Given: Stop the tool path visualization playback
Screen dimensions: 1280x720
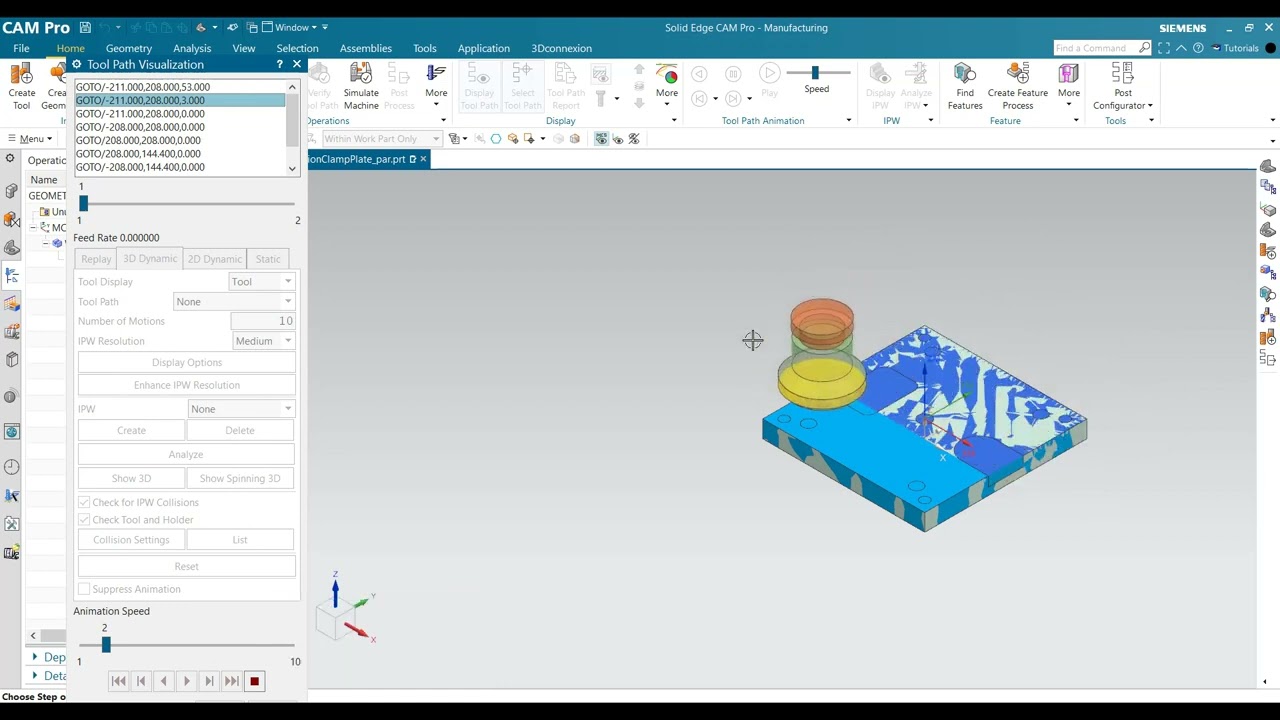Looking at the screenshot, I should (254, 681).
